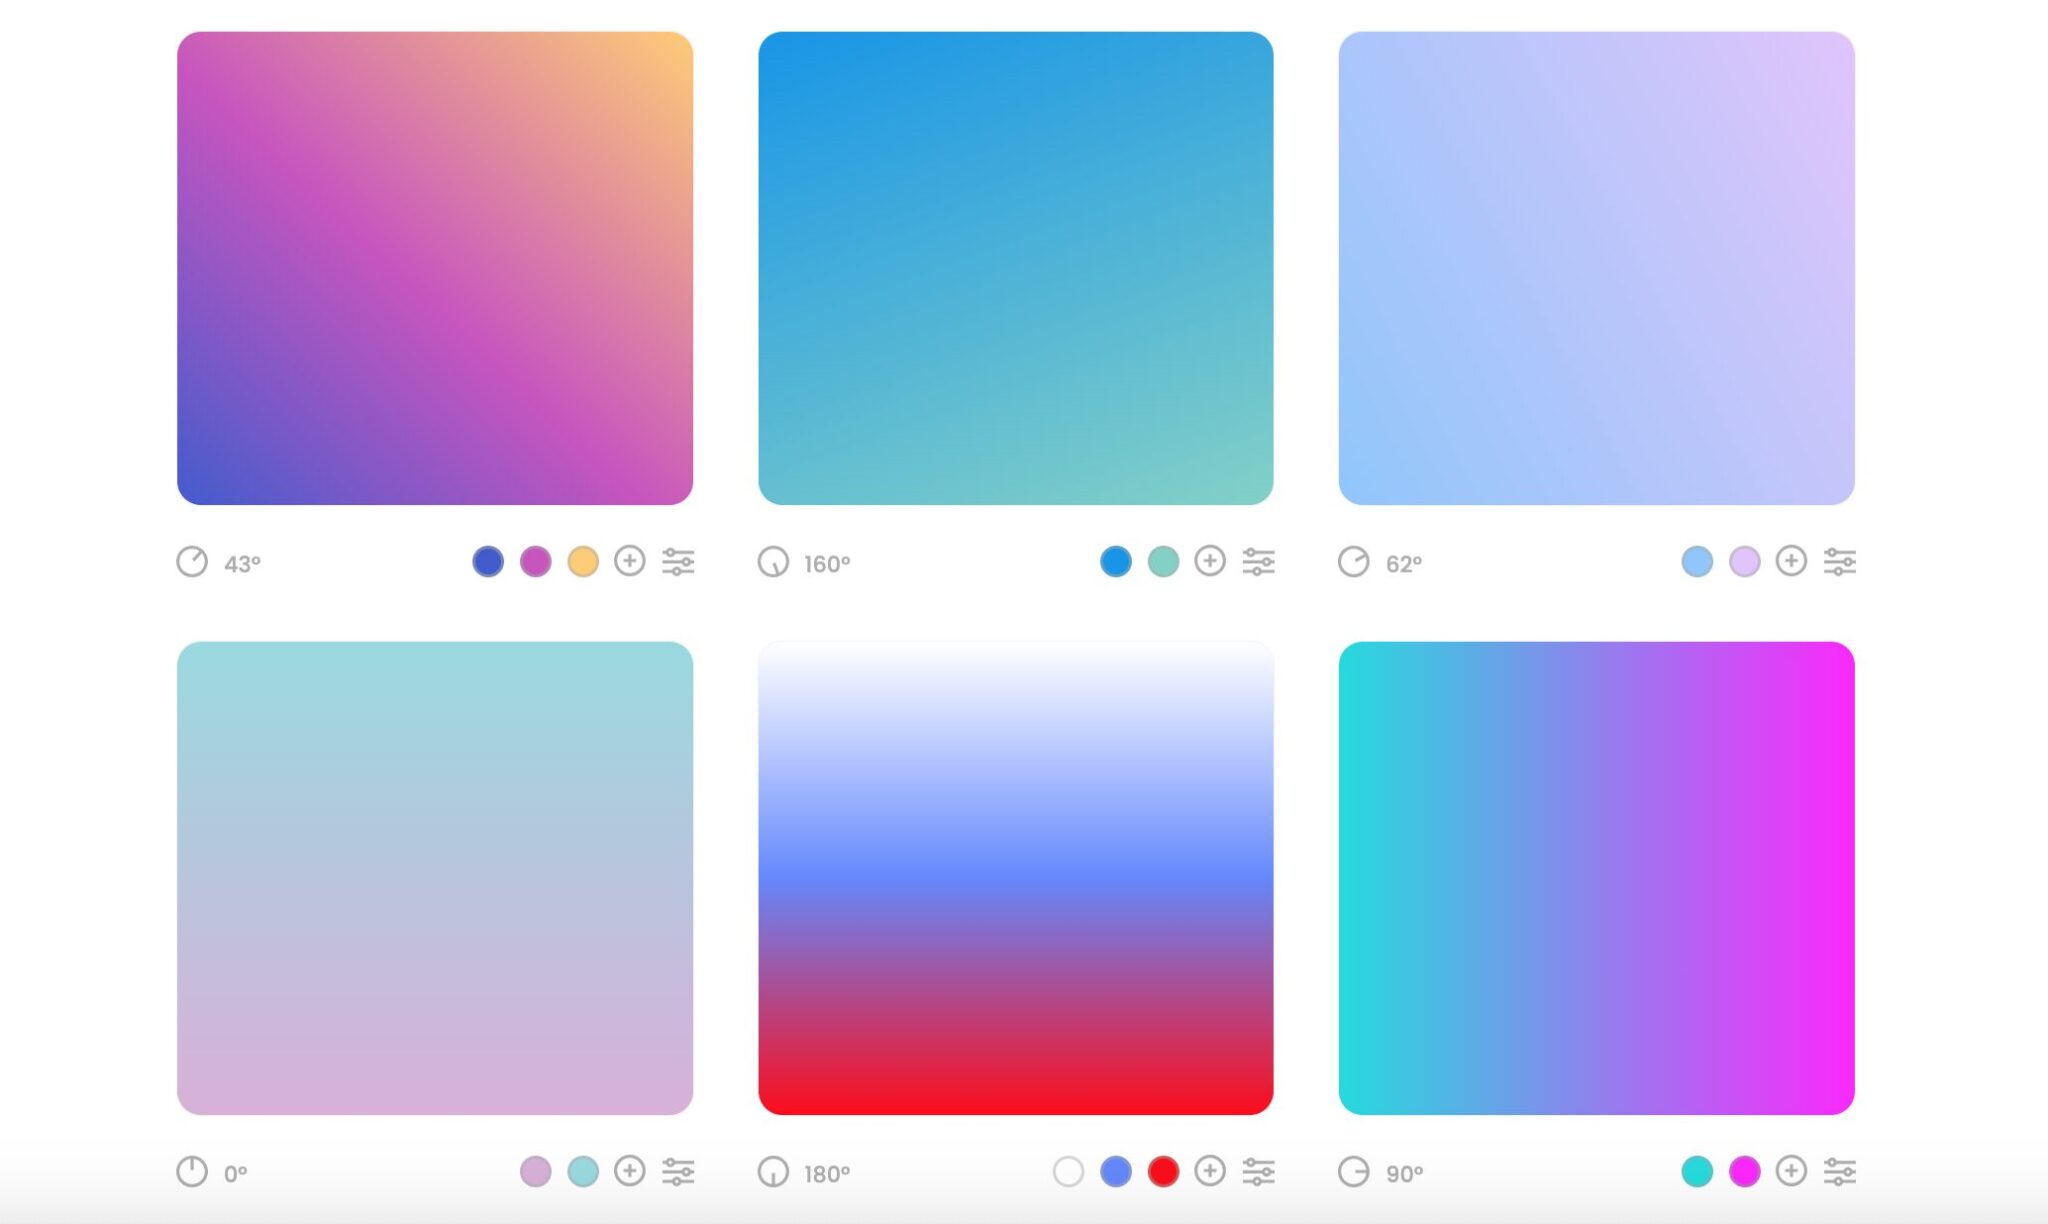Screen dimensions: 2048x1224
Task: Open the angle dial beside 160°
Action: [773, 562]
